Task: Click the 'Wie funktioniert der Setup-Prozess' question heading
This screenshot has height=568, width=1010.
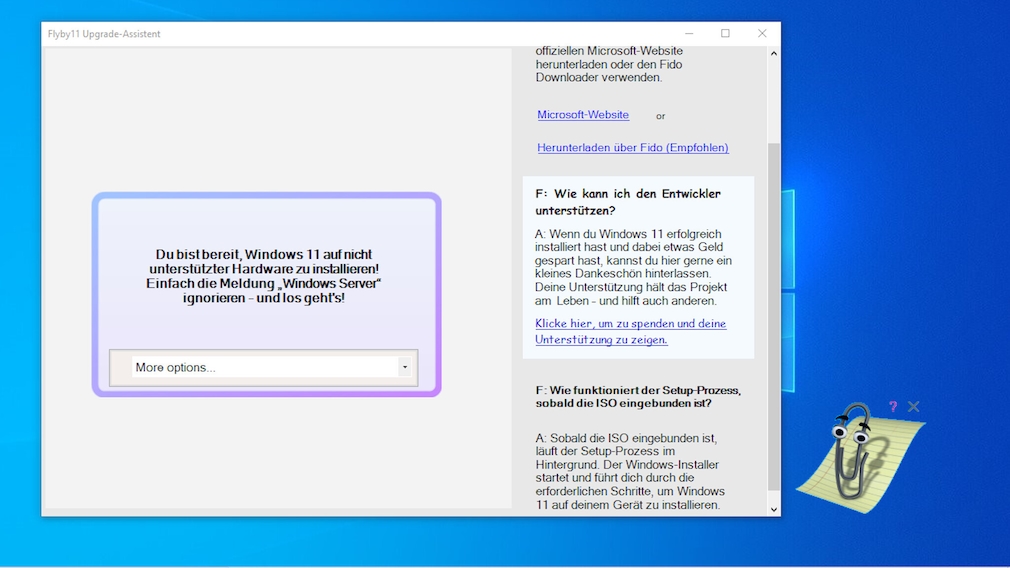Action: tap(637, 396)
